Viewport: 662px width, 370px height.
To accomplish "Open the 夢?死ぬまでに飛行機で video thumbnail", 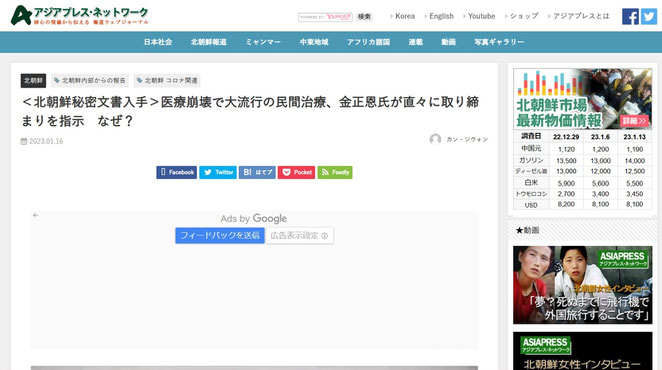I will (x=583, y=285).
